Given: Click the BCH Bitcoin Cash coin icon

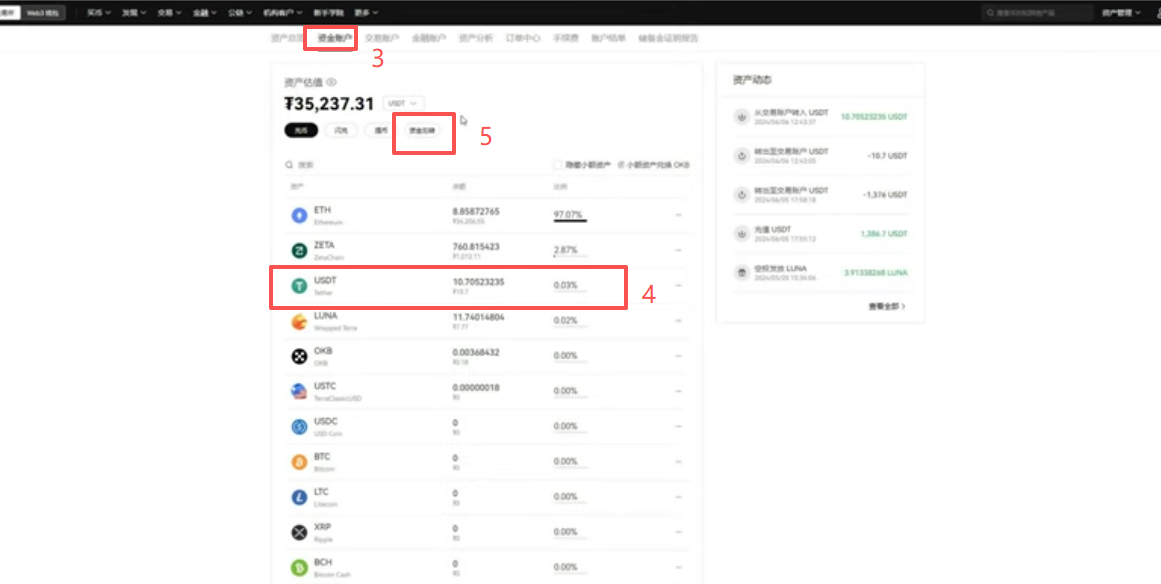Looking at the screenshot, I should pos(299,568).
